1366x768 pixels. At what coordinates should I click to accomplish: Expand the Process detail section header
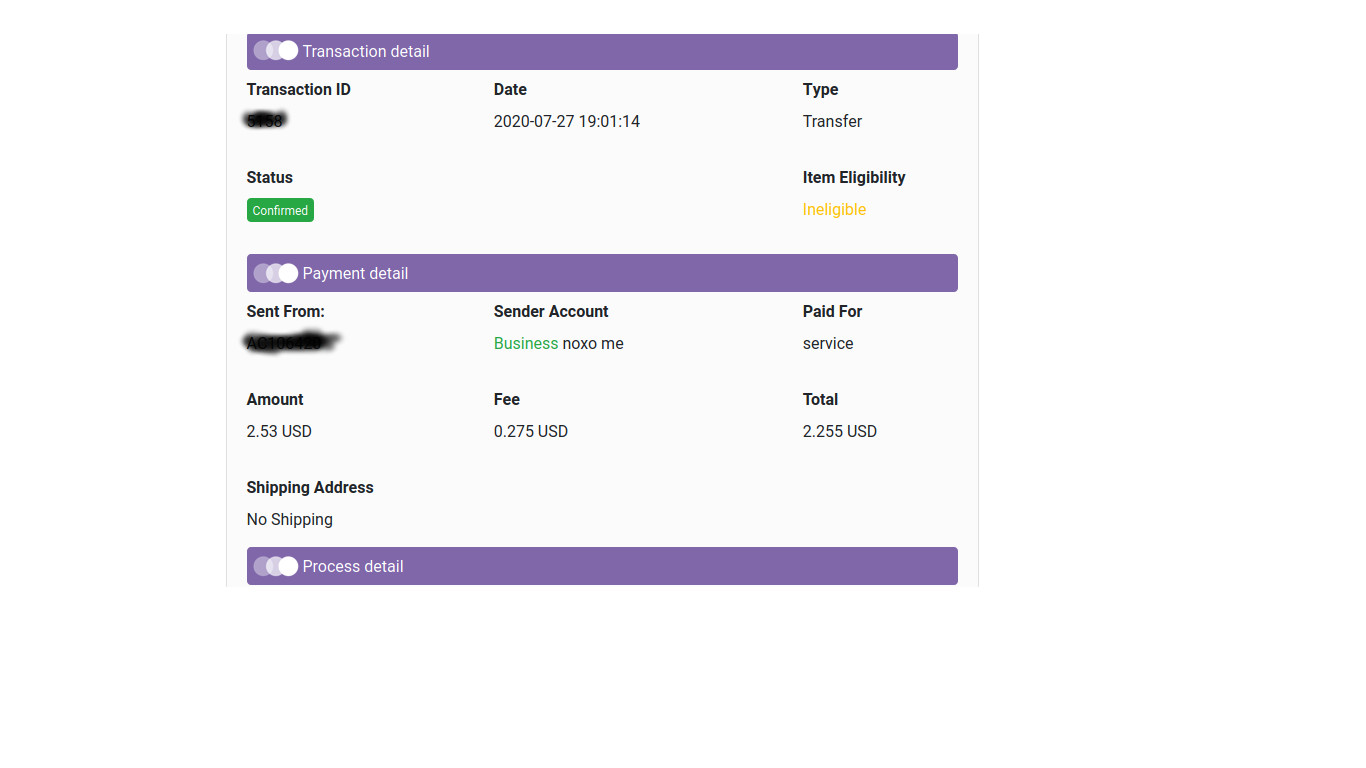click(x=602, y=566)
